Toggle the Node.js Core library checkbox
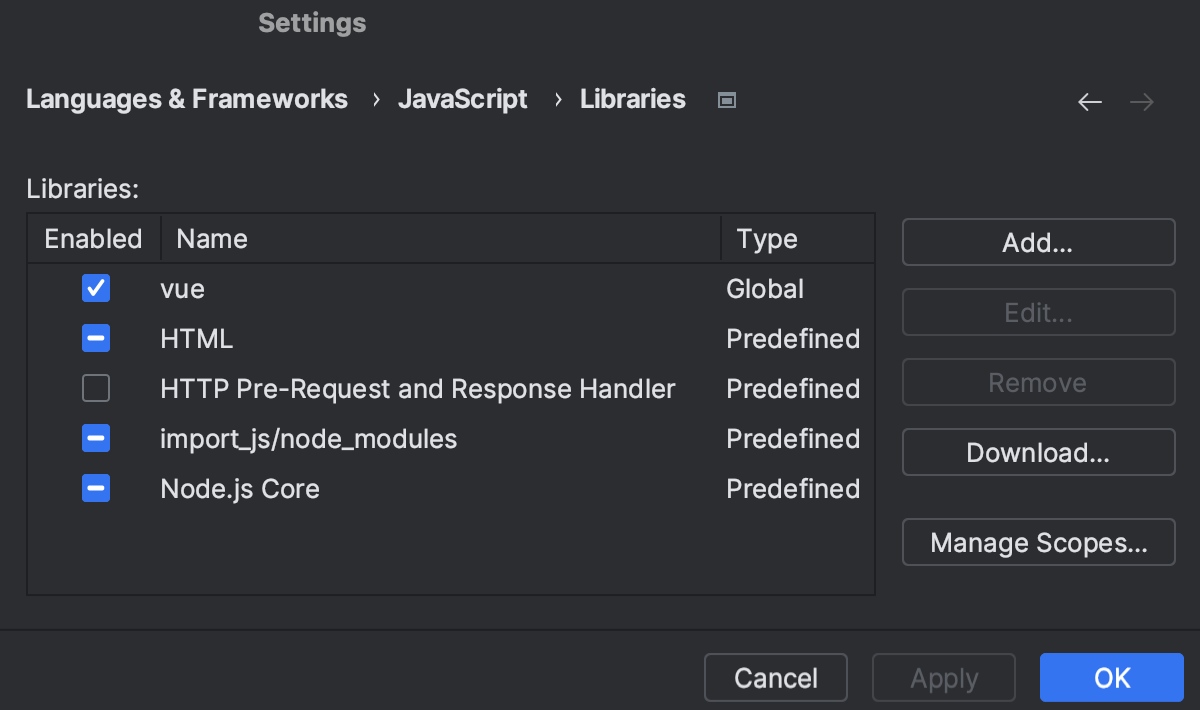1200x710 pixels. tap(95, 488)
